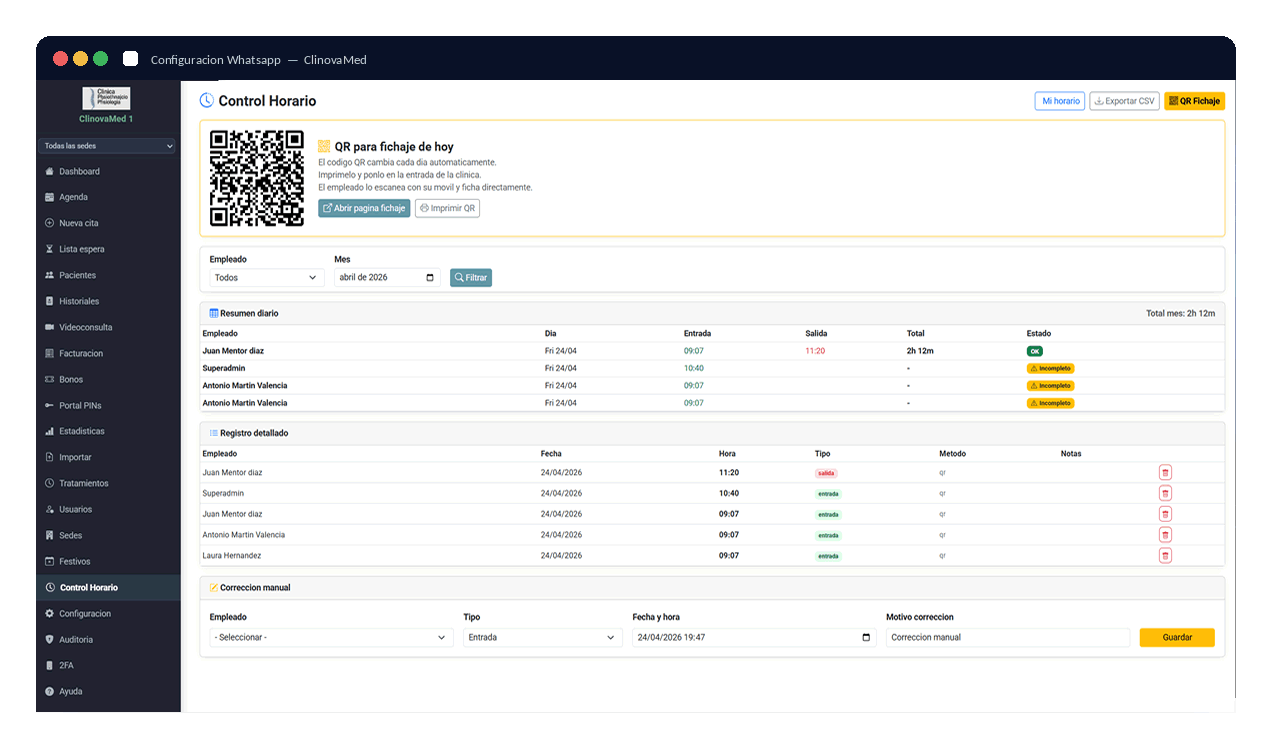1272x745 pixels.
Task: Click the Filtrar button
Action: tap(471, 277)
